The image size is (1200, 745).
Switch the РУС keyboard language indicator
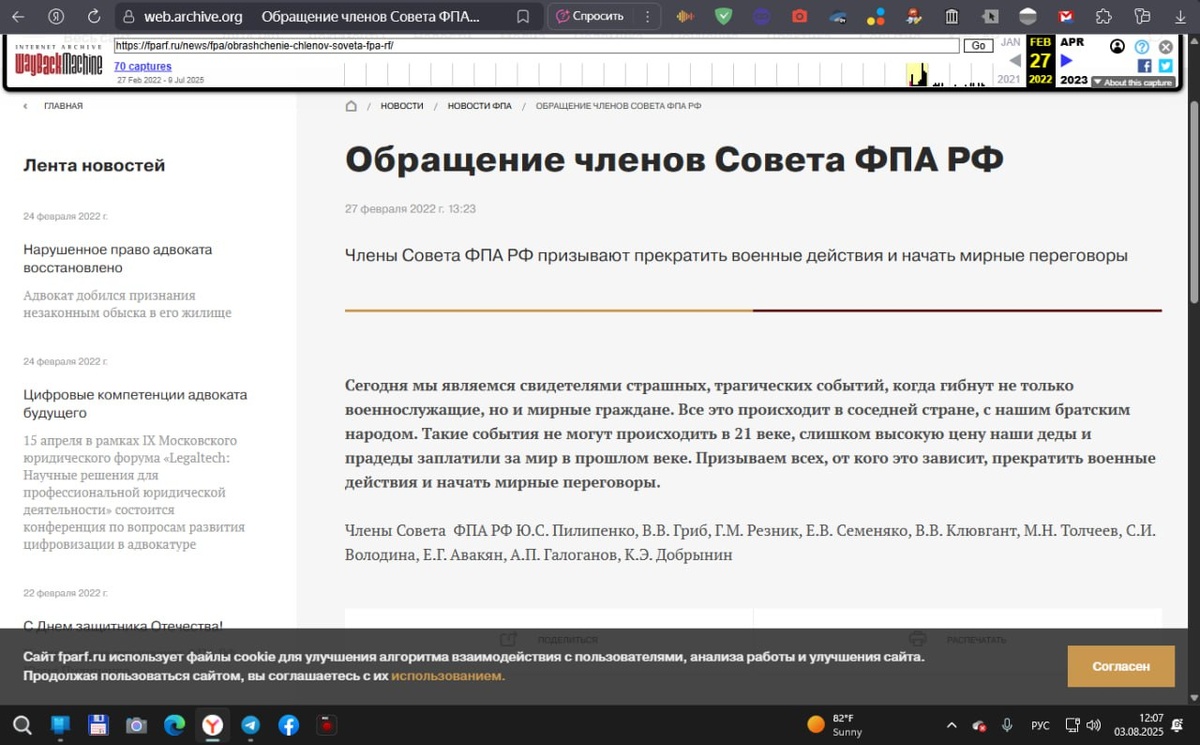(1040, 725)
